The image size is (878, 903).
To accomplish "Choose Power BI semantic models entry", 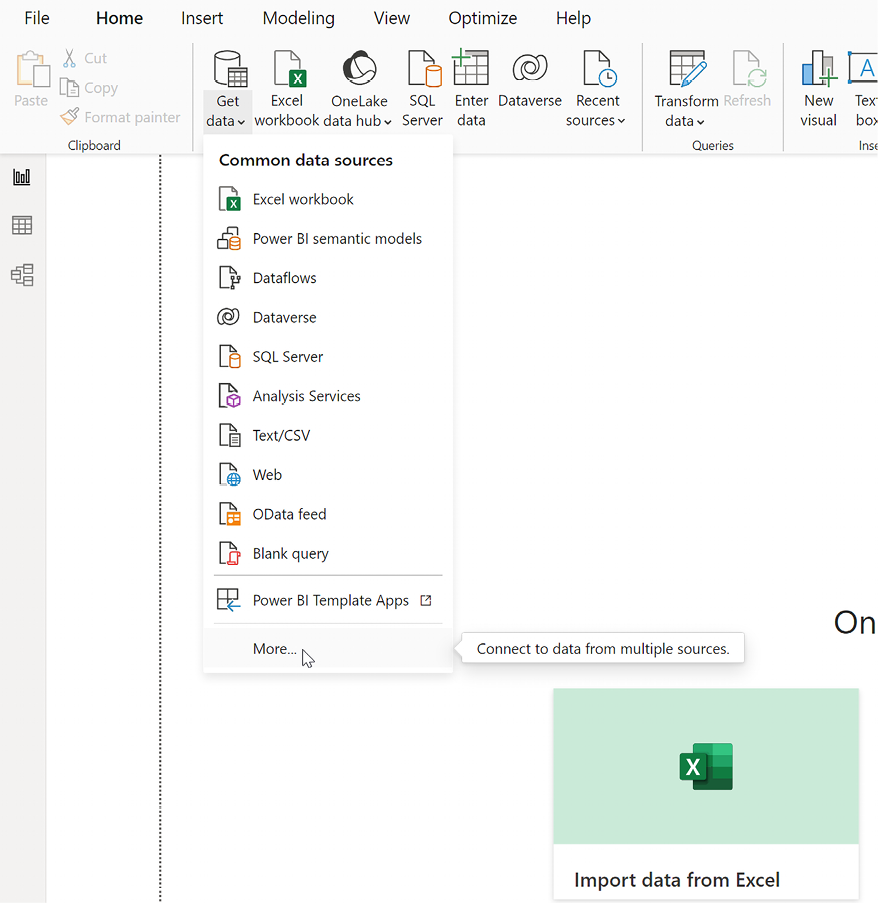I will [x=328, y=238].
